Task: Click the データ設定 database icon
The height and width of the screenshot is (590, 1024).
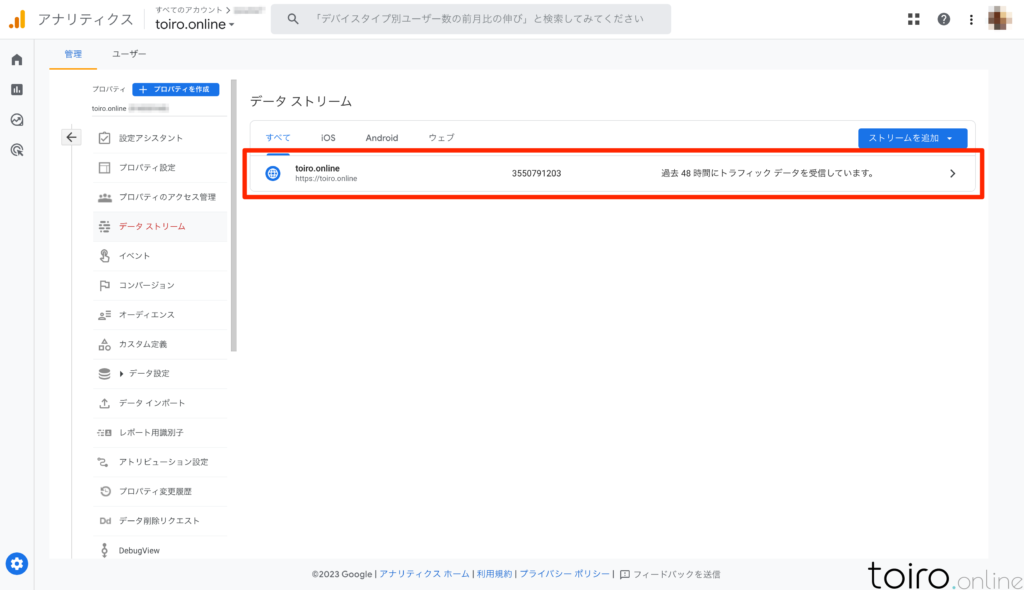Action: 104,374
